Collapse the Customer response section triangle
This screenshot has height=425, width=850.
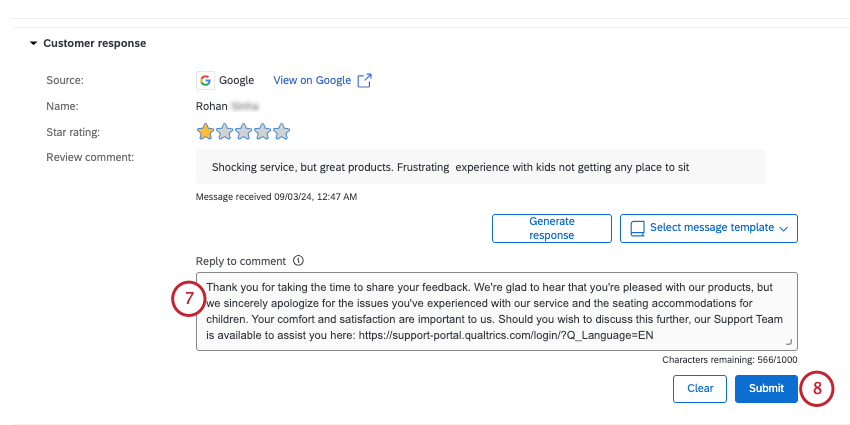(33, 44)
